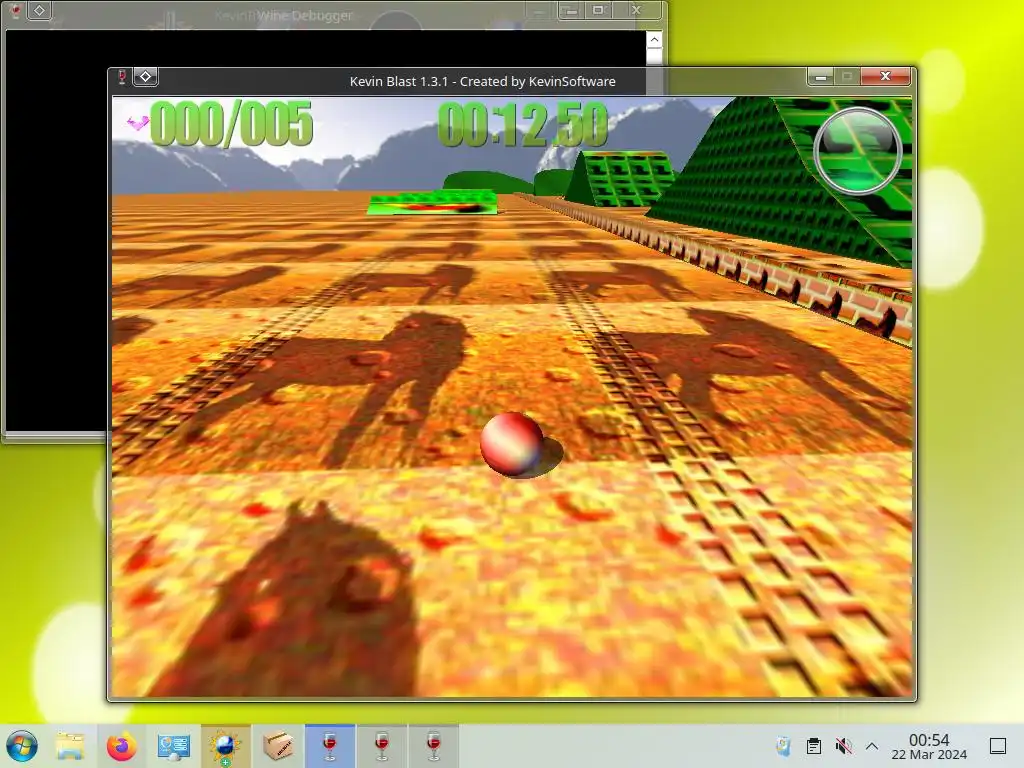Click the Kevin Blast 1.3.1 title bar text

click(x=483, y=82)
